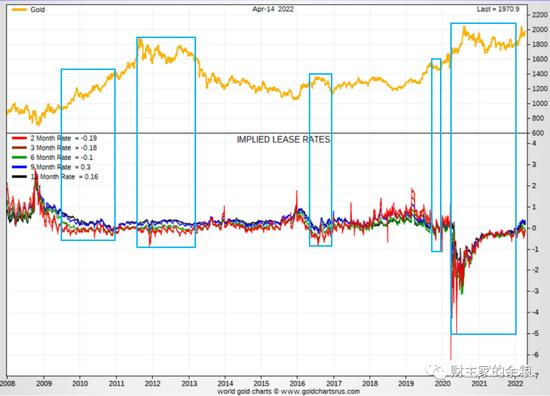Click the green 6 Month Rate legend swatch

[x=19, y=157]
